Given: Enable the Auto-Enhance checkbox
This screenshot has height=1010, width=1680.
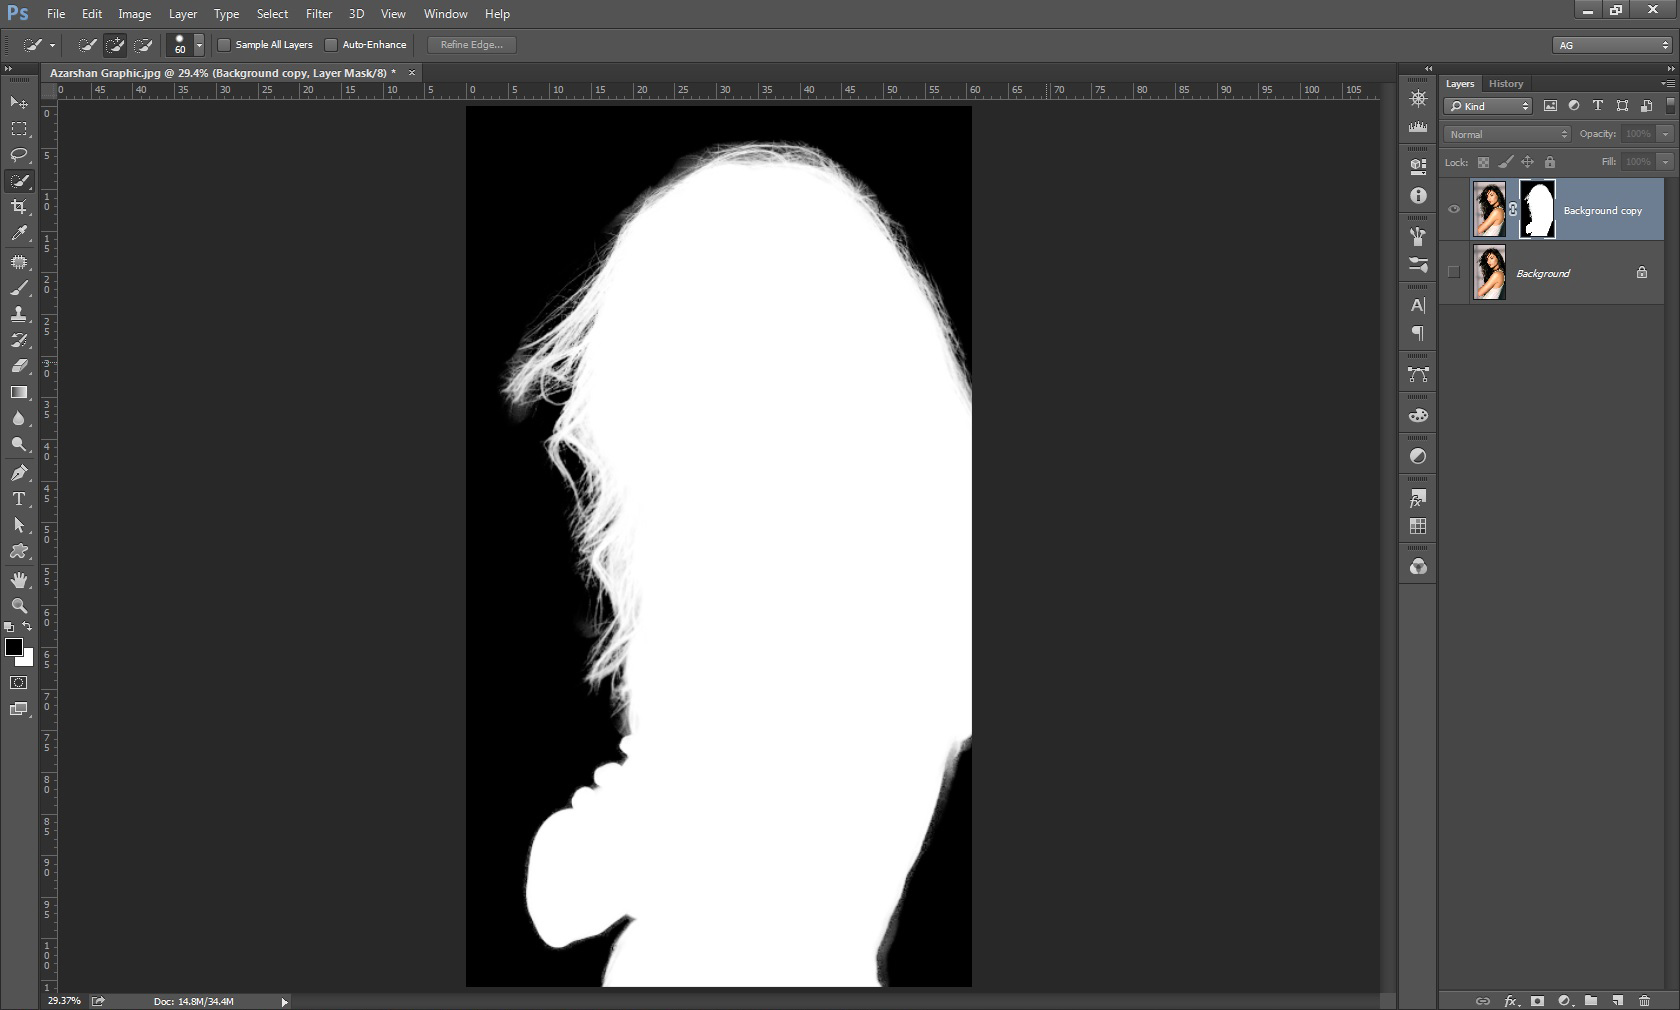Looking at the screenshot, I should (x=331, y=45).
